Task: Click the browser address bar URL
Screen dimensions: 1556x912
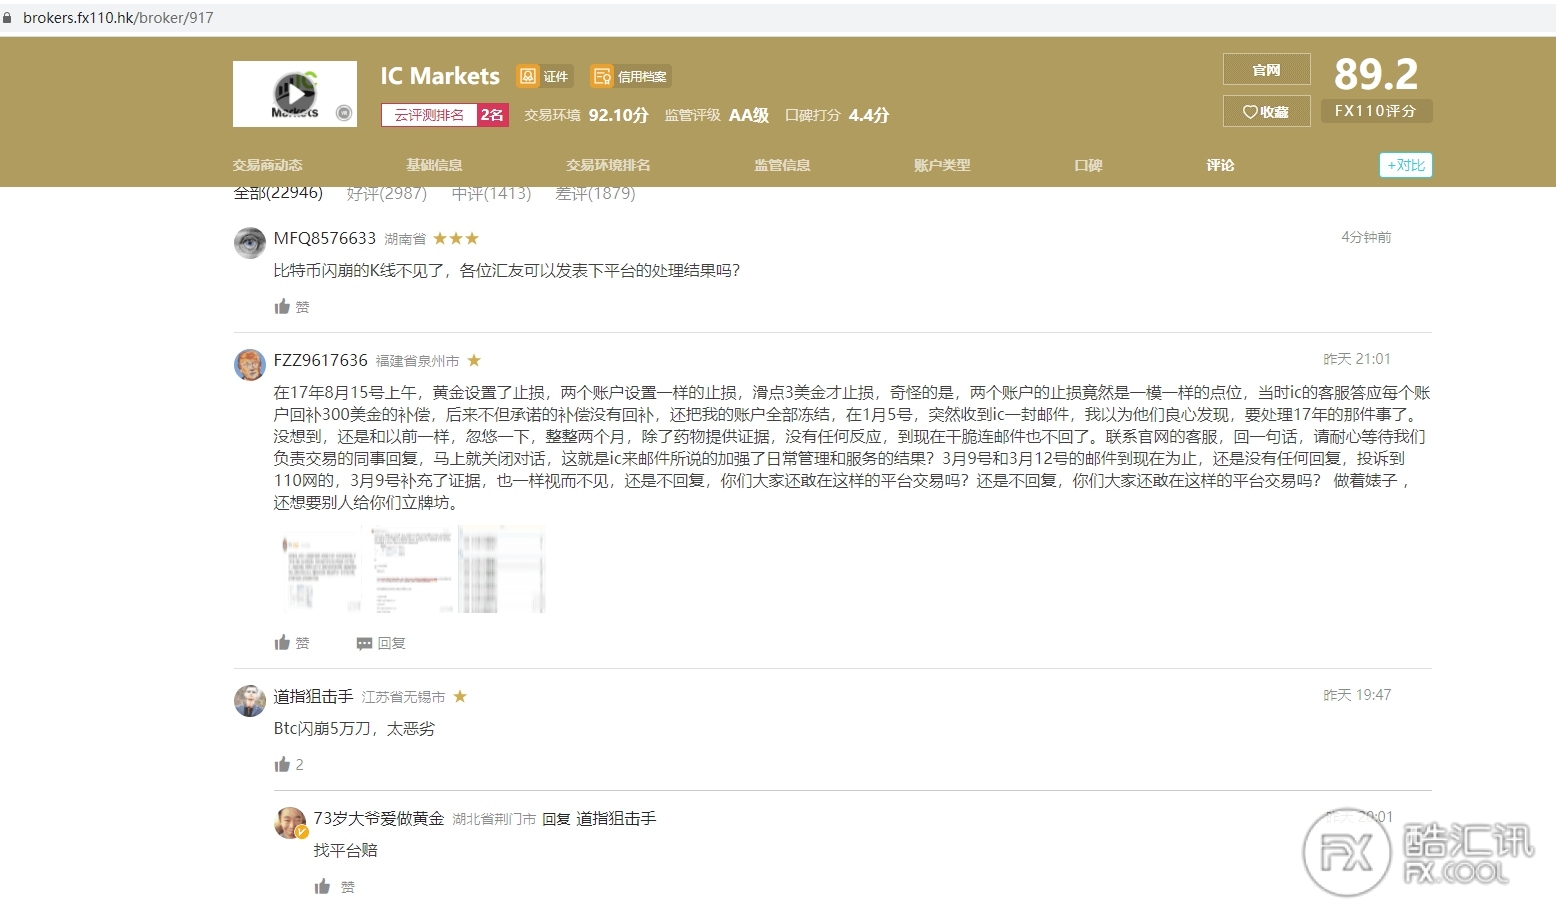Action: point(118,18)
